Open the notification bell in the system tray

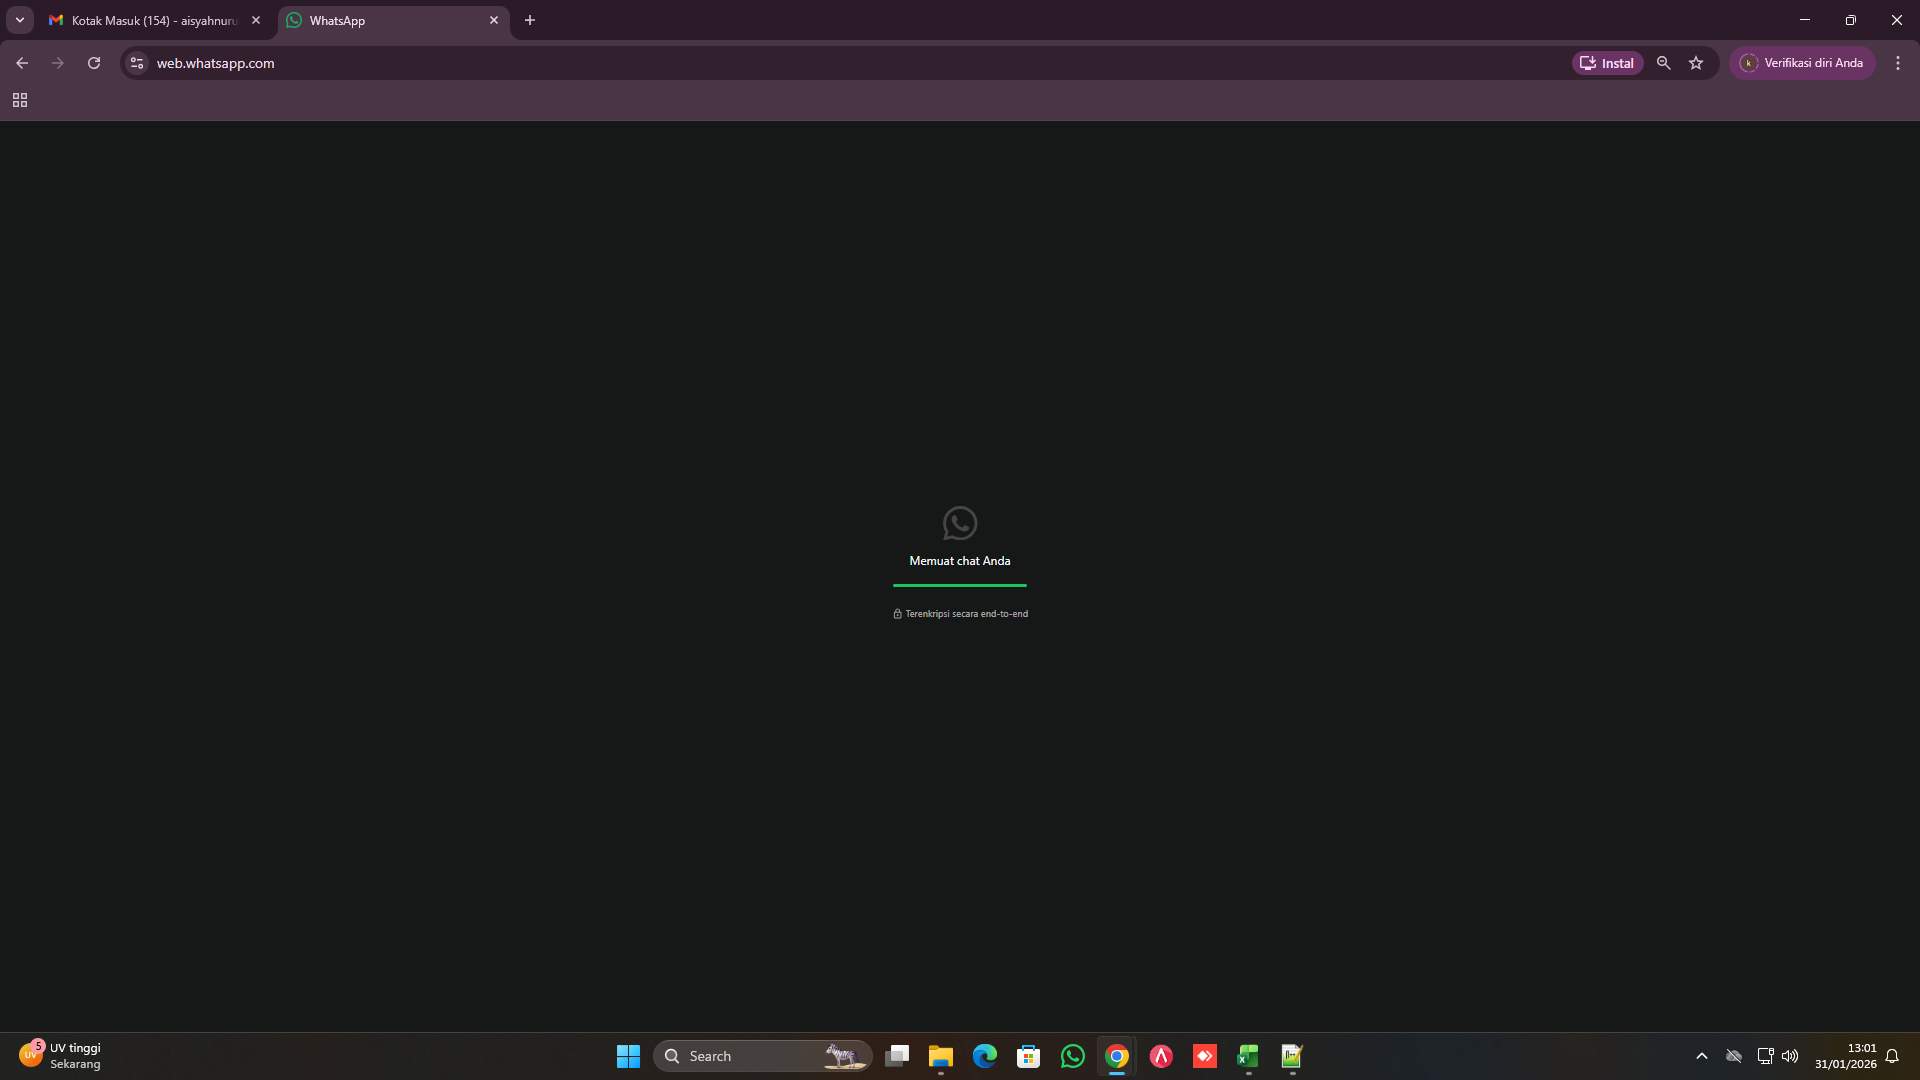point(1893,1056)
